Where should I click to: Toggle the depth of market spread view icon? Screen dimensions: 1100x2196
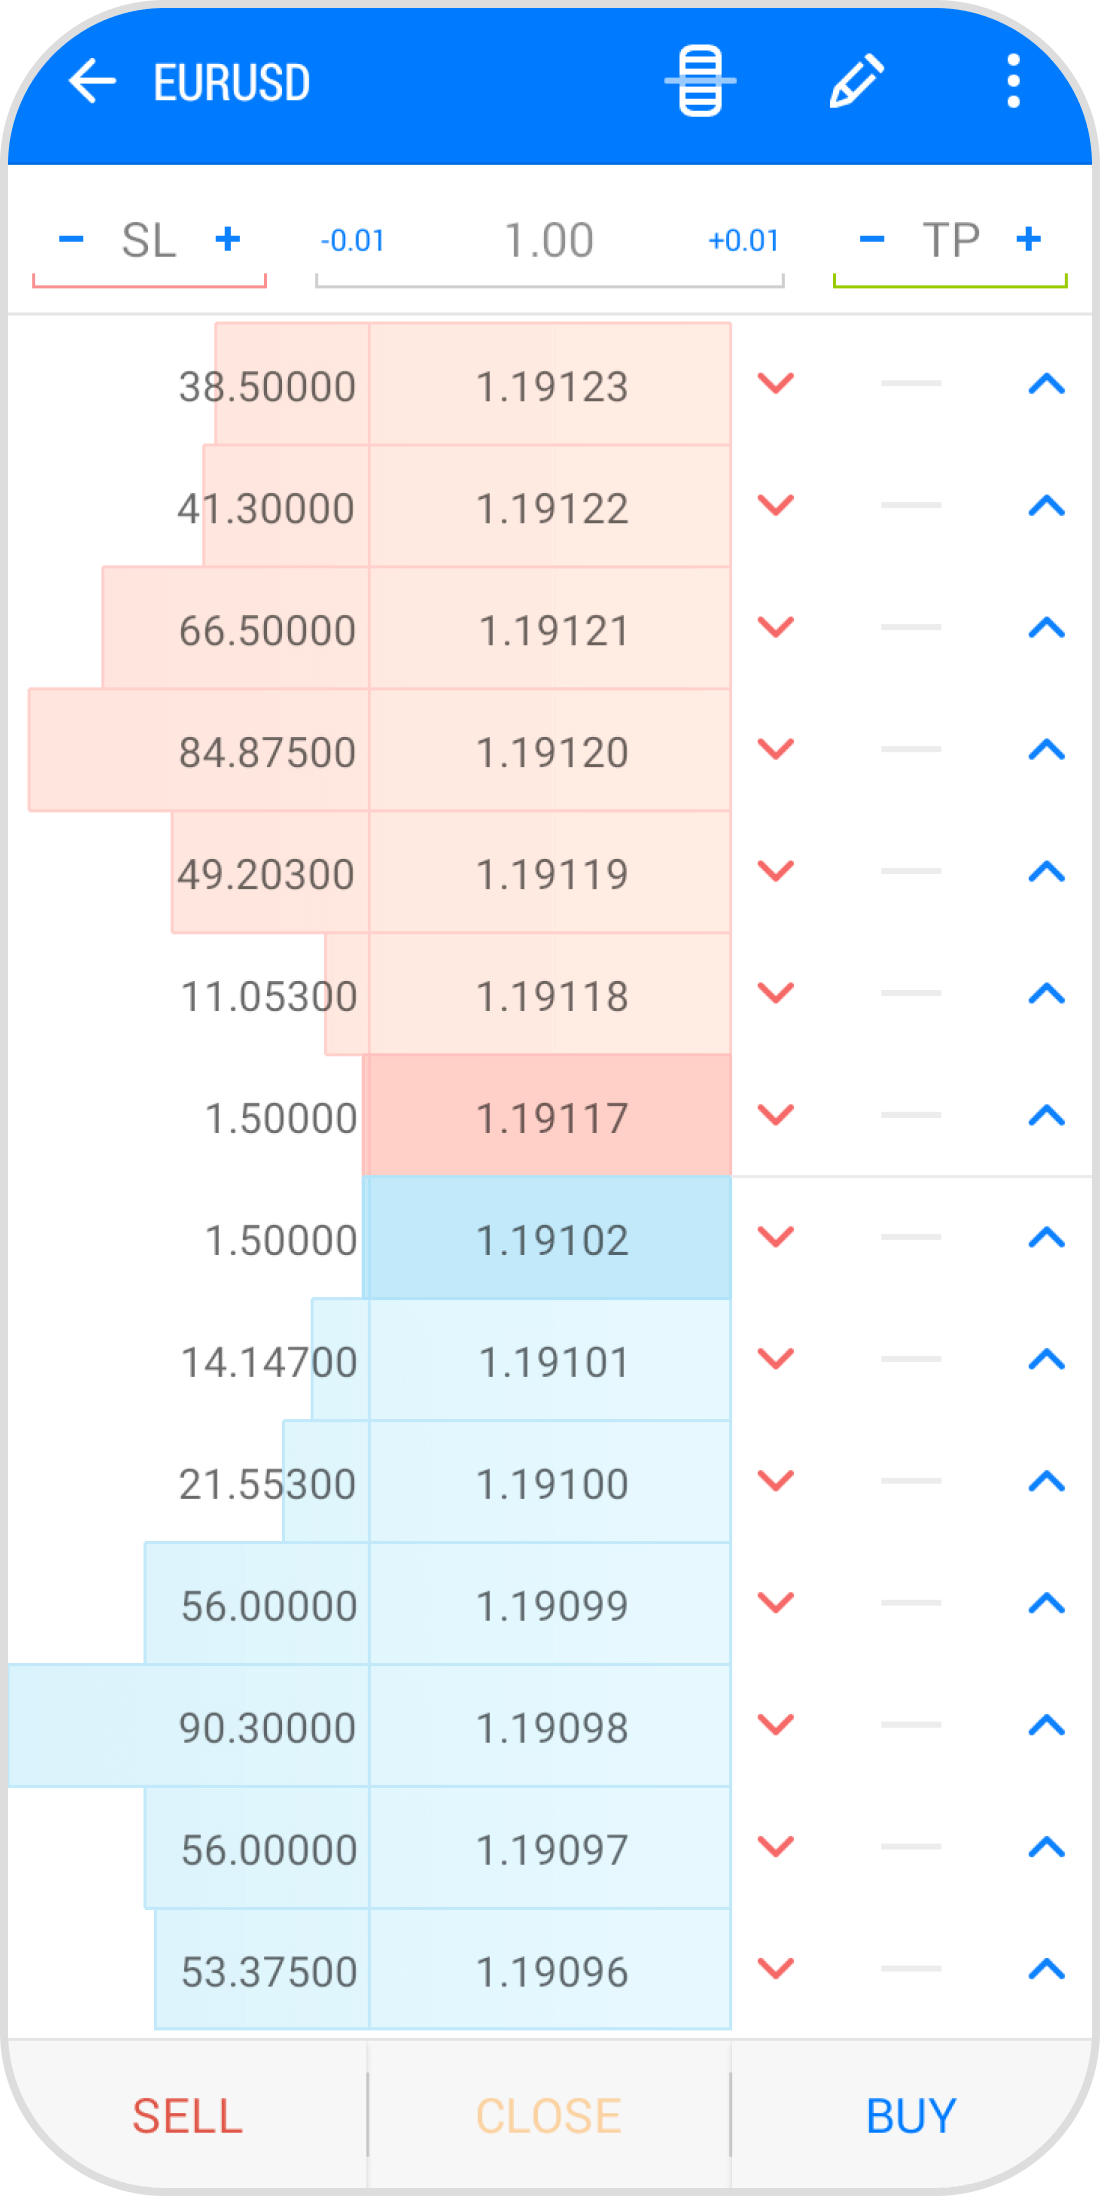point(700,81)
